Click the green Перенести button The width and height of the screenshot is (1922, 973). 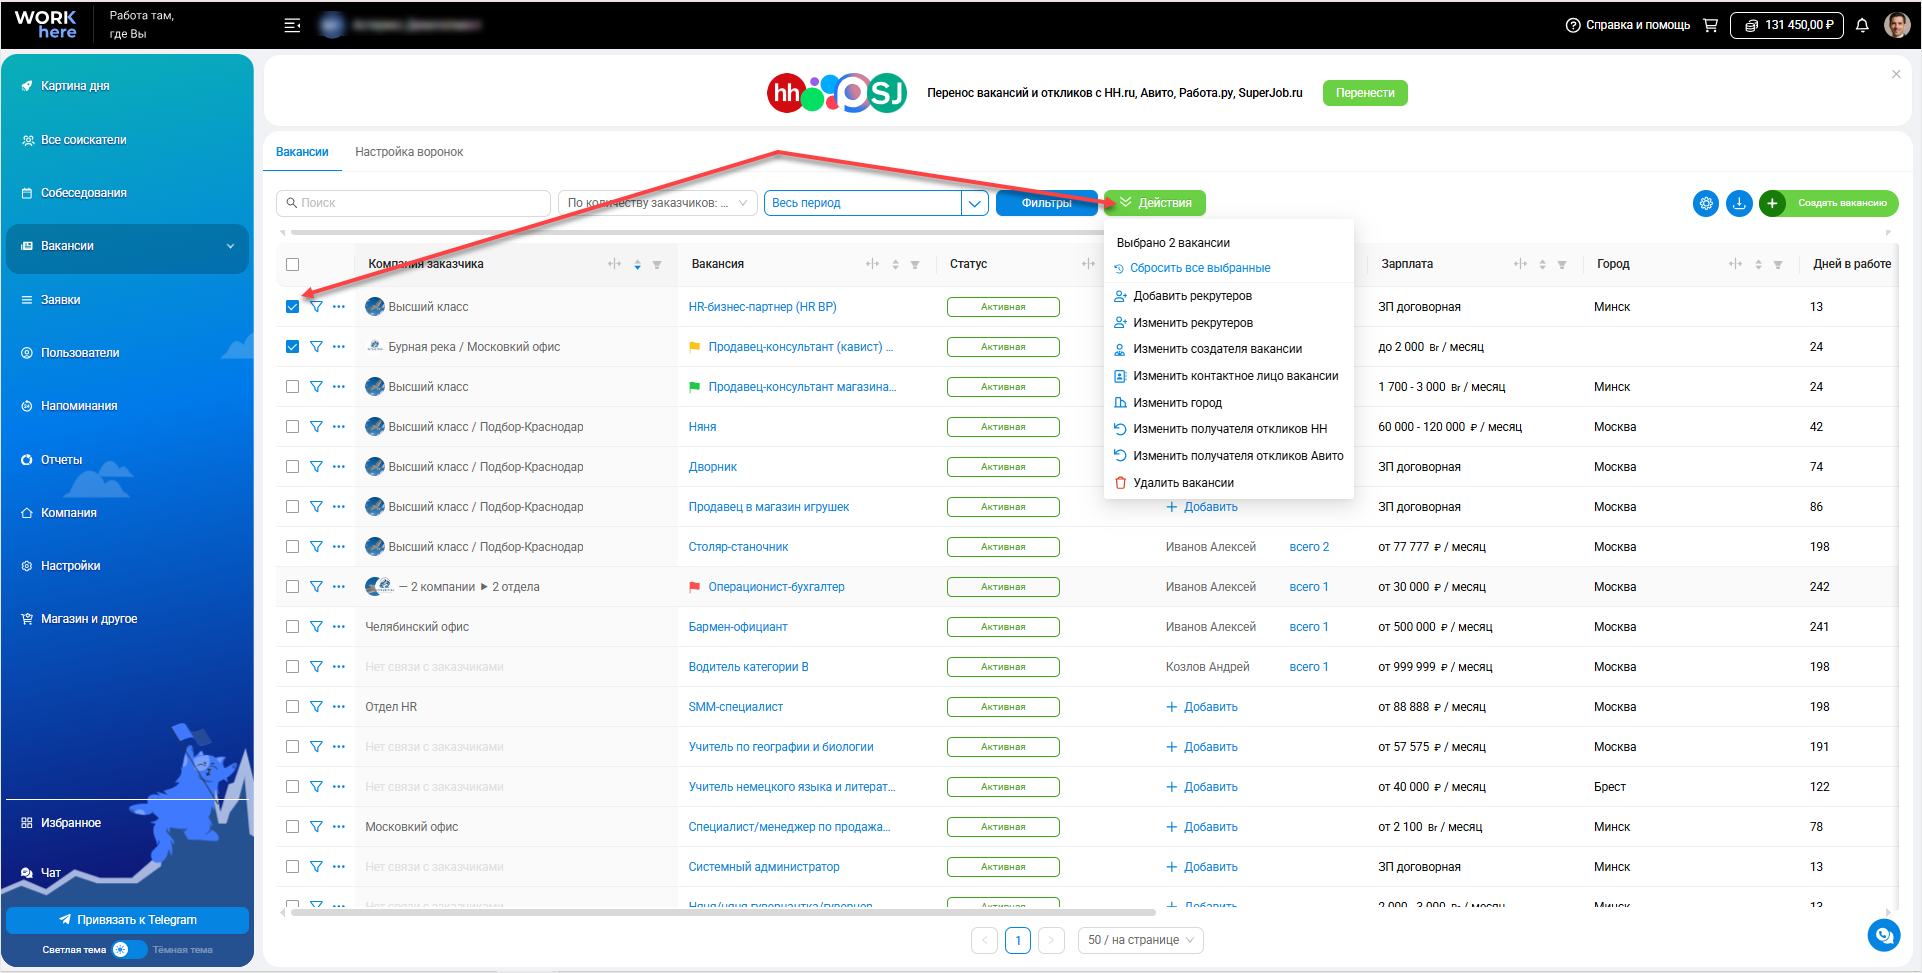(1365, 93)
